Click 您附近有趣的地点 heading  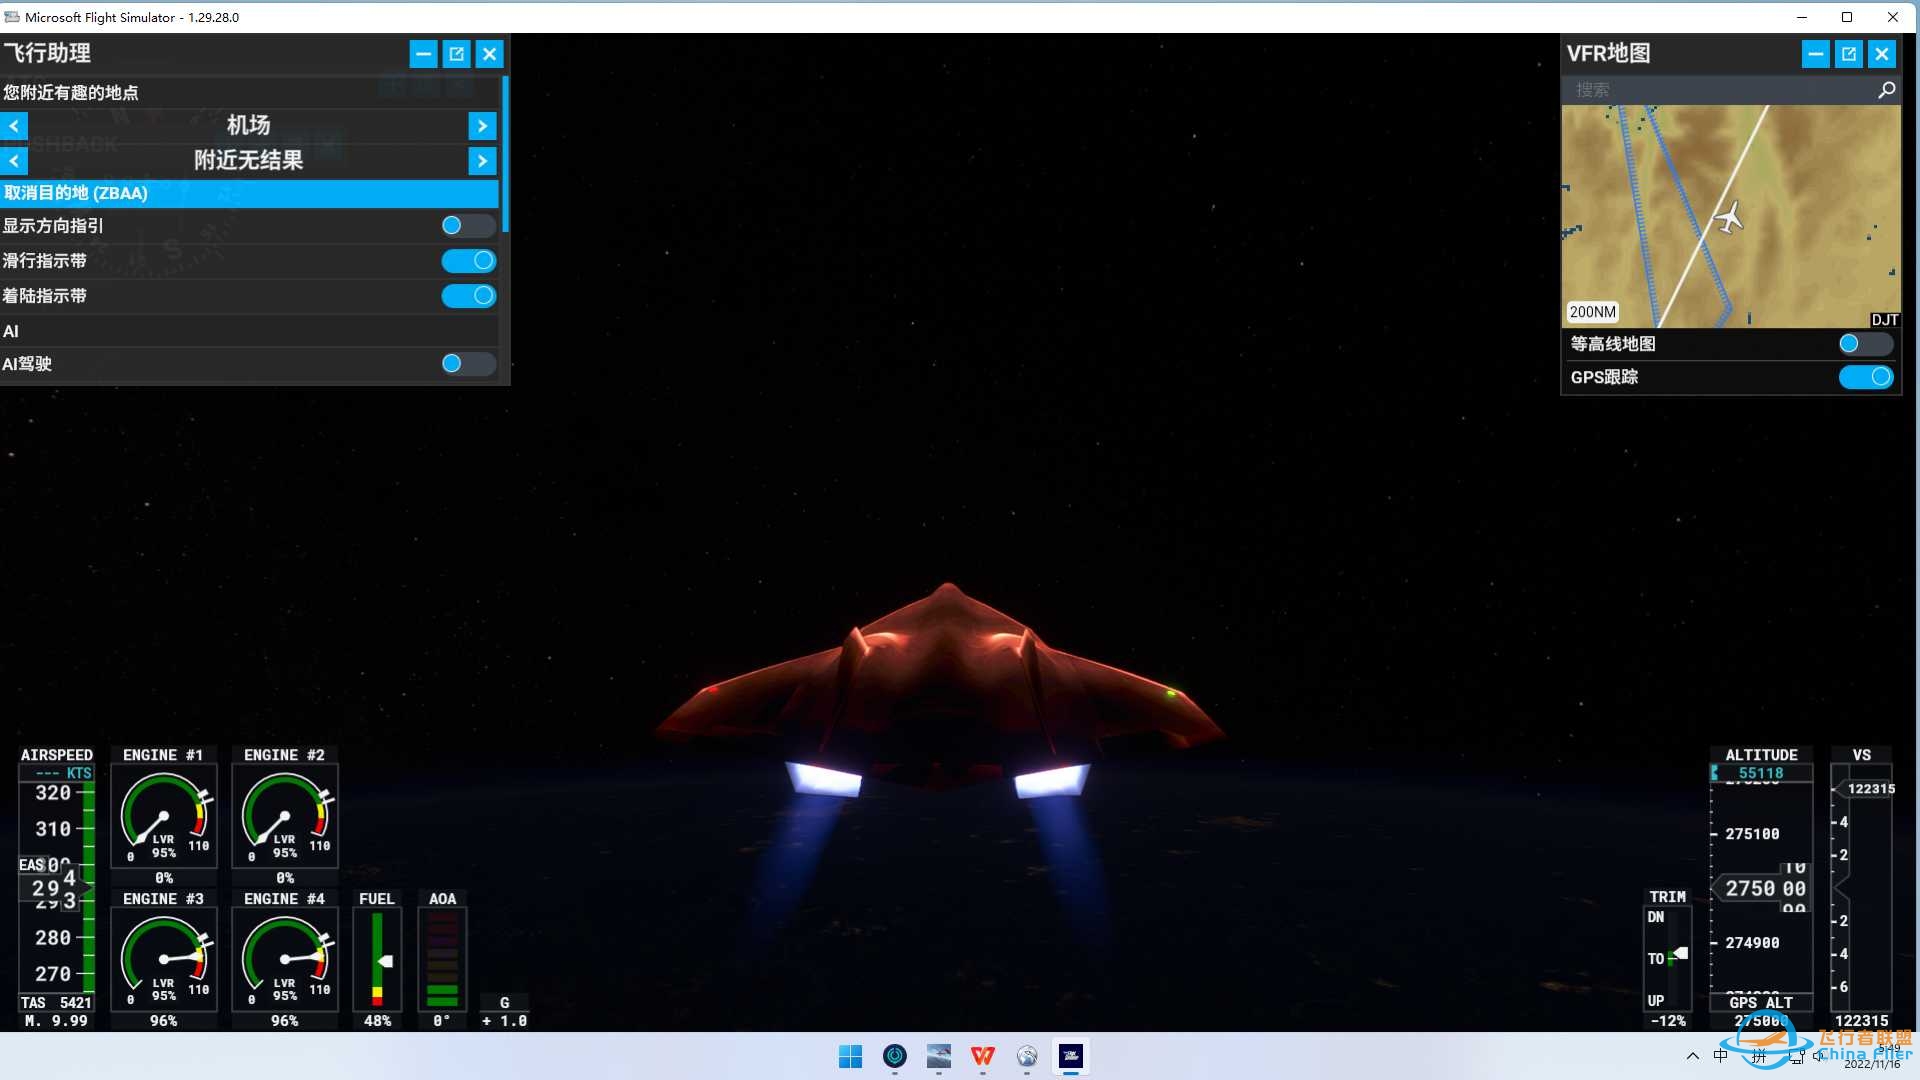click(x=70, y=92)
